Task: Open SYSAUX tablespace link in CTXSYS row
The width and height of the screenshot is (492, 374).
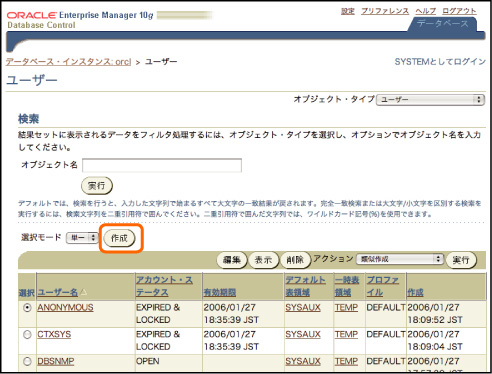Action: pyautogui.click(x=303, y=334)
